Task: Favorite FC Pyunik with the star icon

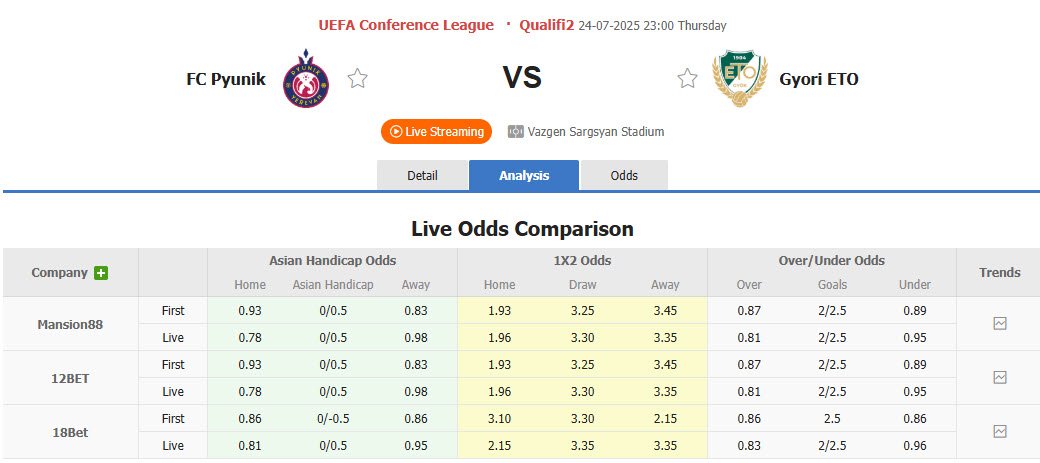Action: [x=358, y=78]
